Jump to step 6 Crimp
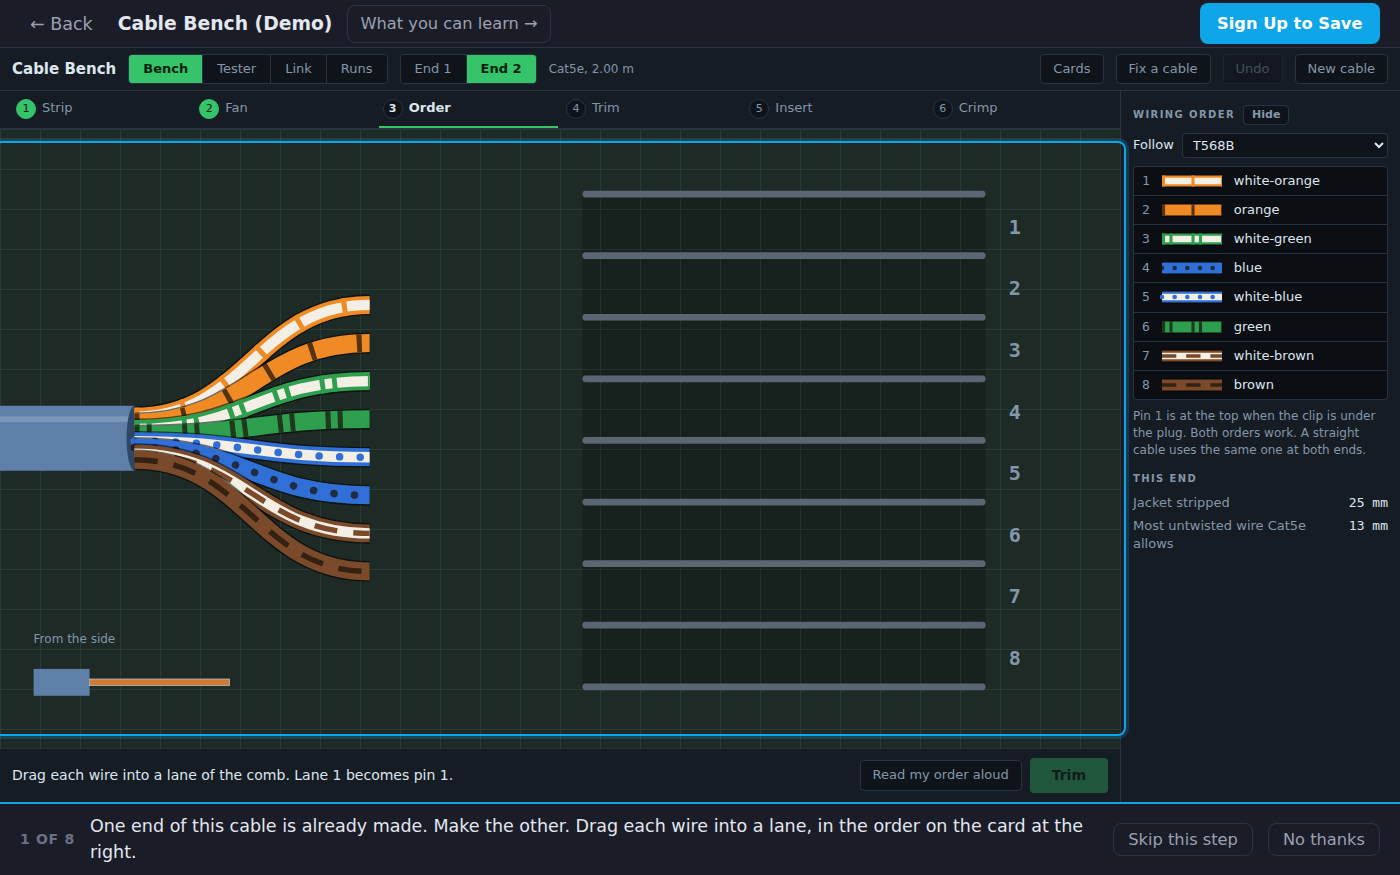 point(966,108)
